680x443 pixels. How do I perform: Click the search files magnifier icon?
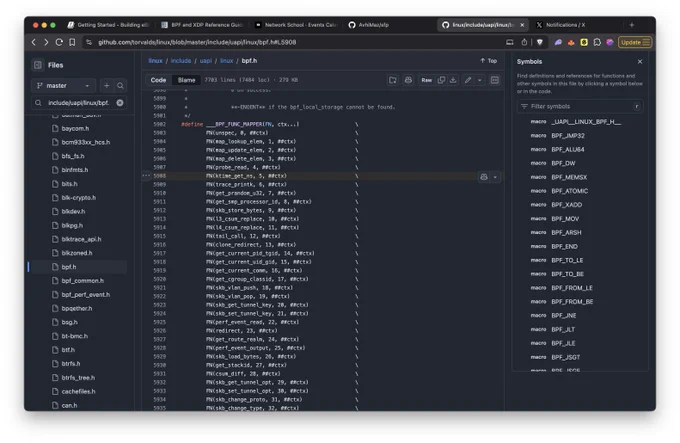click(x=120, y=86)
